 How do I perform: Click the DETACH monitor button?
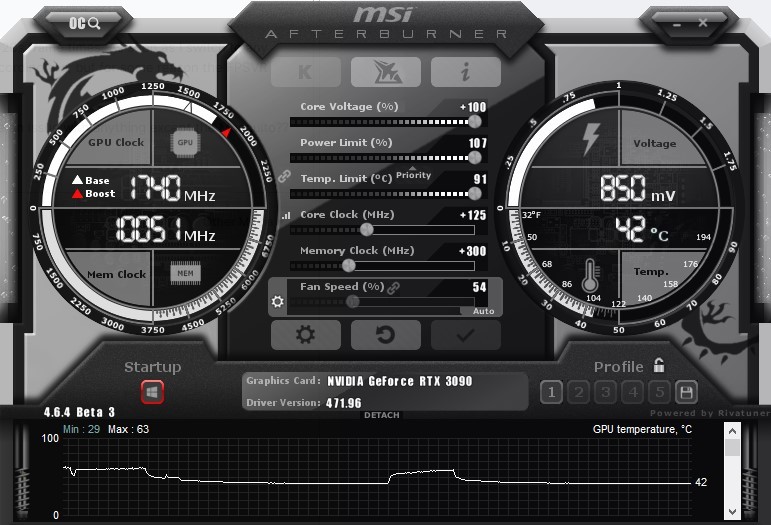(x=382, y=415)
